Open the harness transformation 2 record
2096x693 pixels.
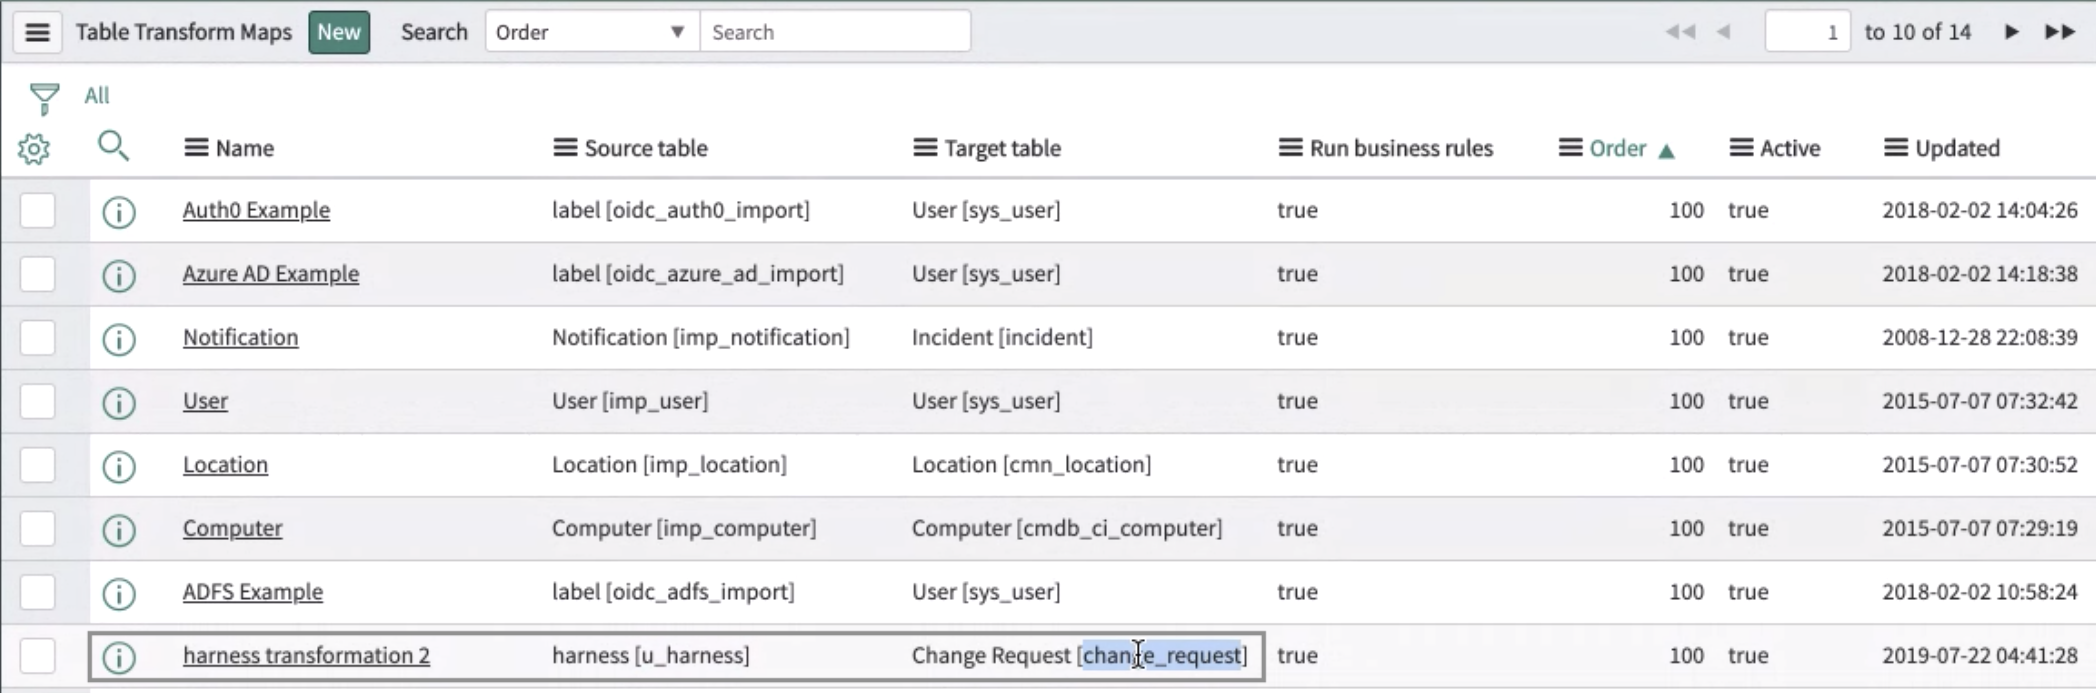306,656
